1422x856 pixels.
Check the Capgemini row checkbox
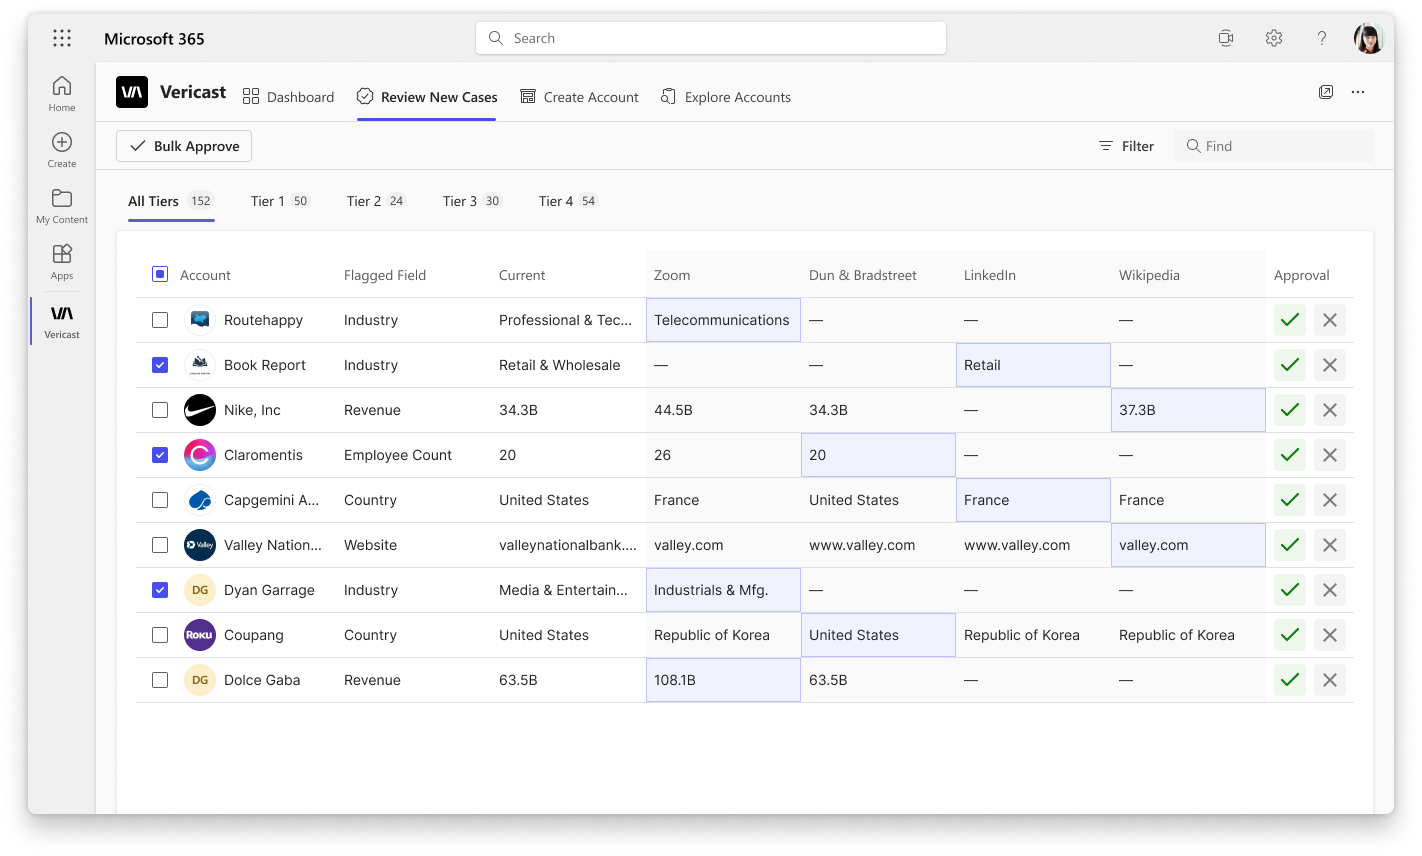pyautogui.click(x=160, y=500)
